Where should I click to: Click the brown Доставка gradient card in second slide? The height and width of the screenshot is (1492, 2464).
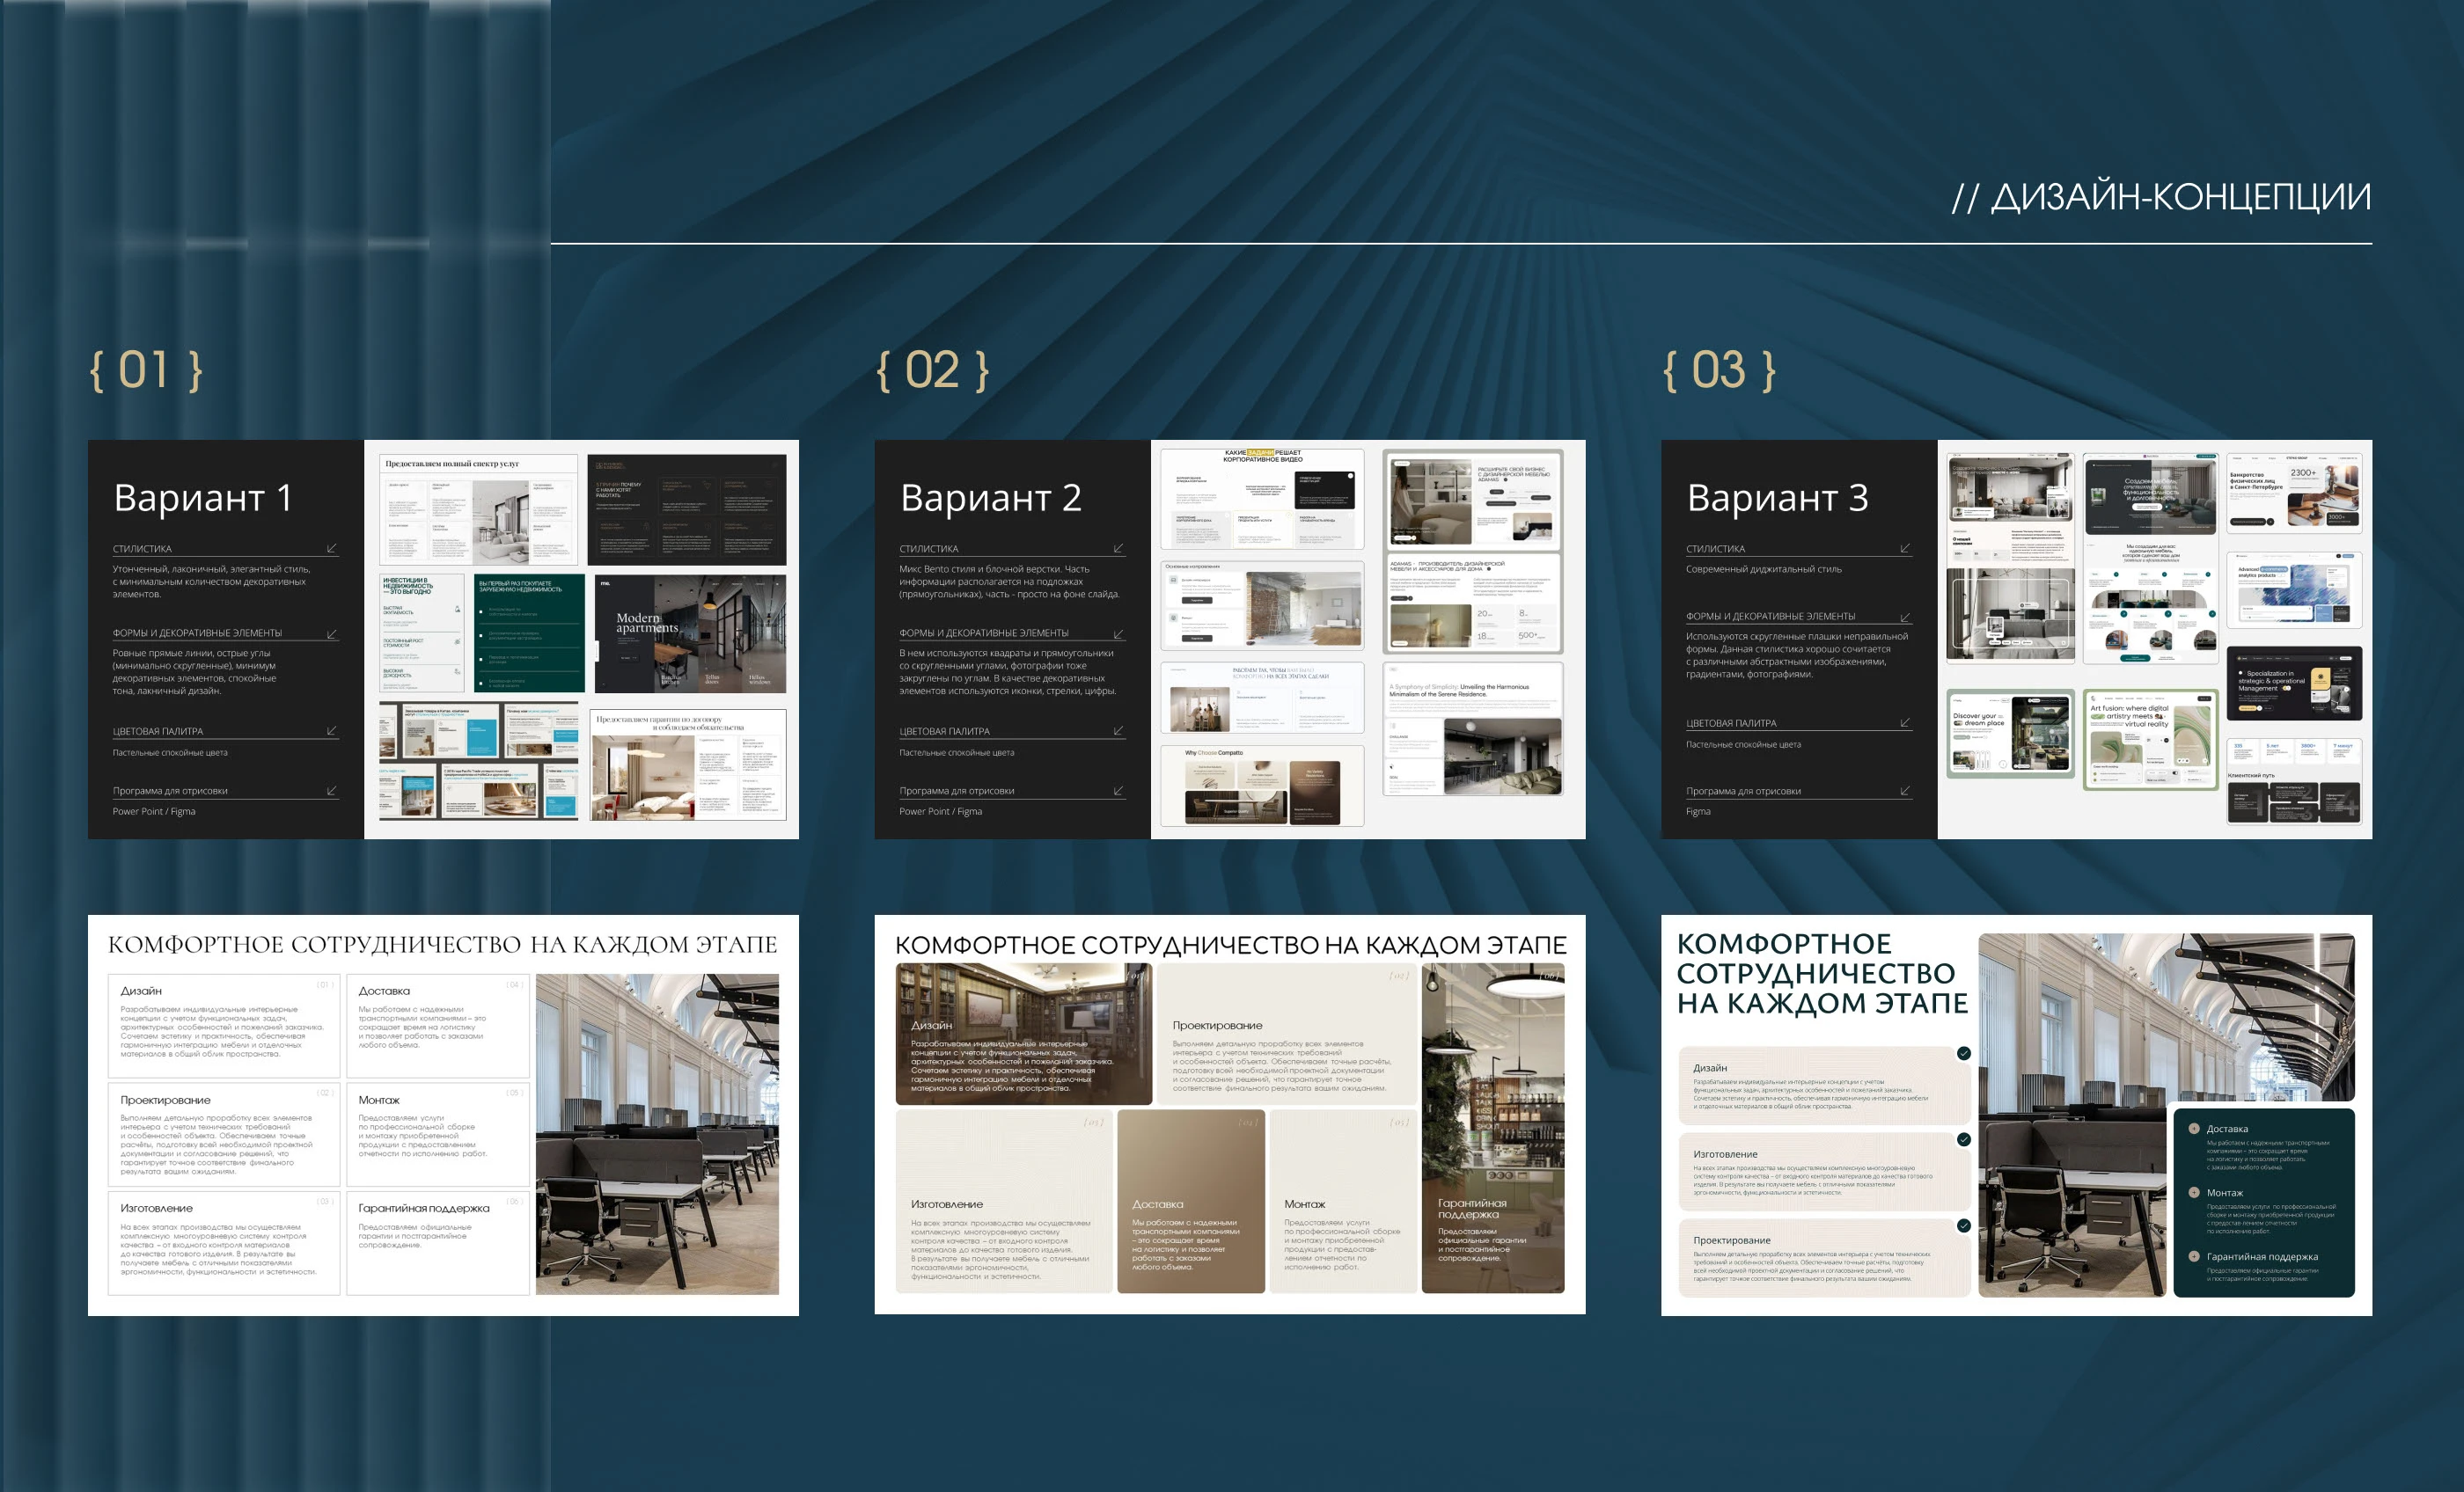(1190, 1201)
